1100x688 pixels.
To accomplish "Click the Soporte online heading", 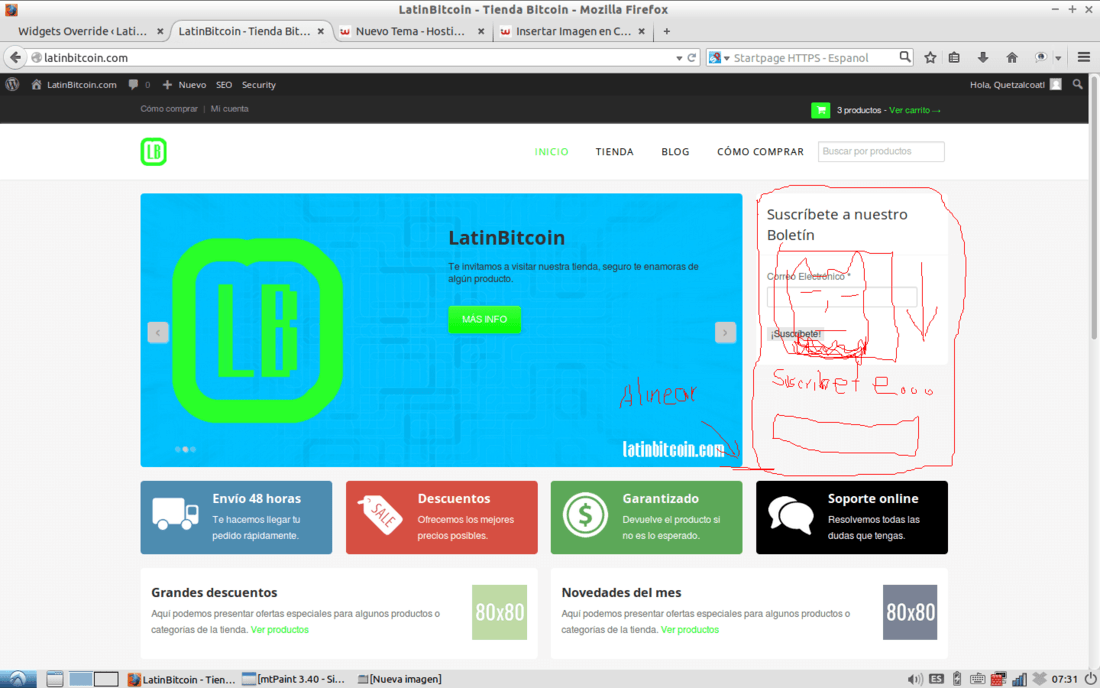I will tap(873, 499).
